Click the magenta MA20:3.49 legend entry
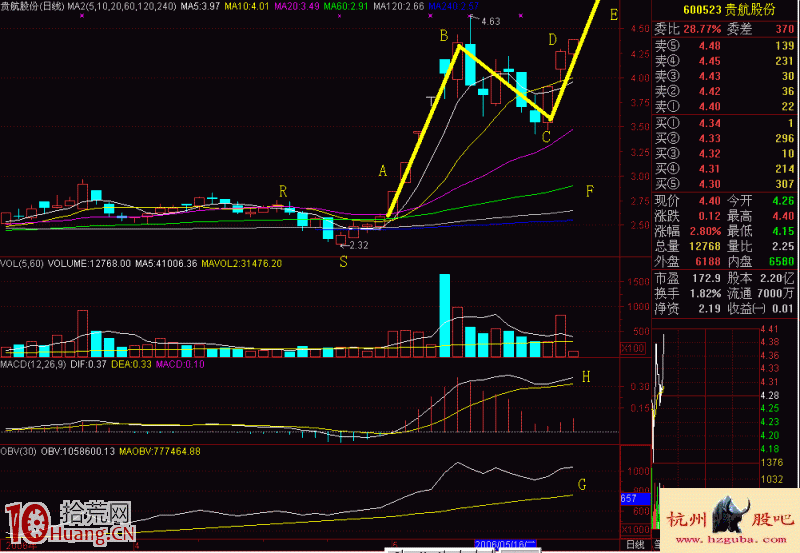The height and width of the screenshot is (553, 800). click(297, 7)
